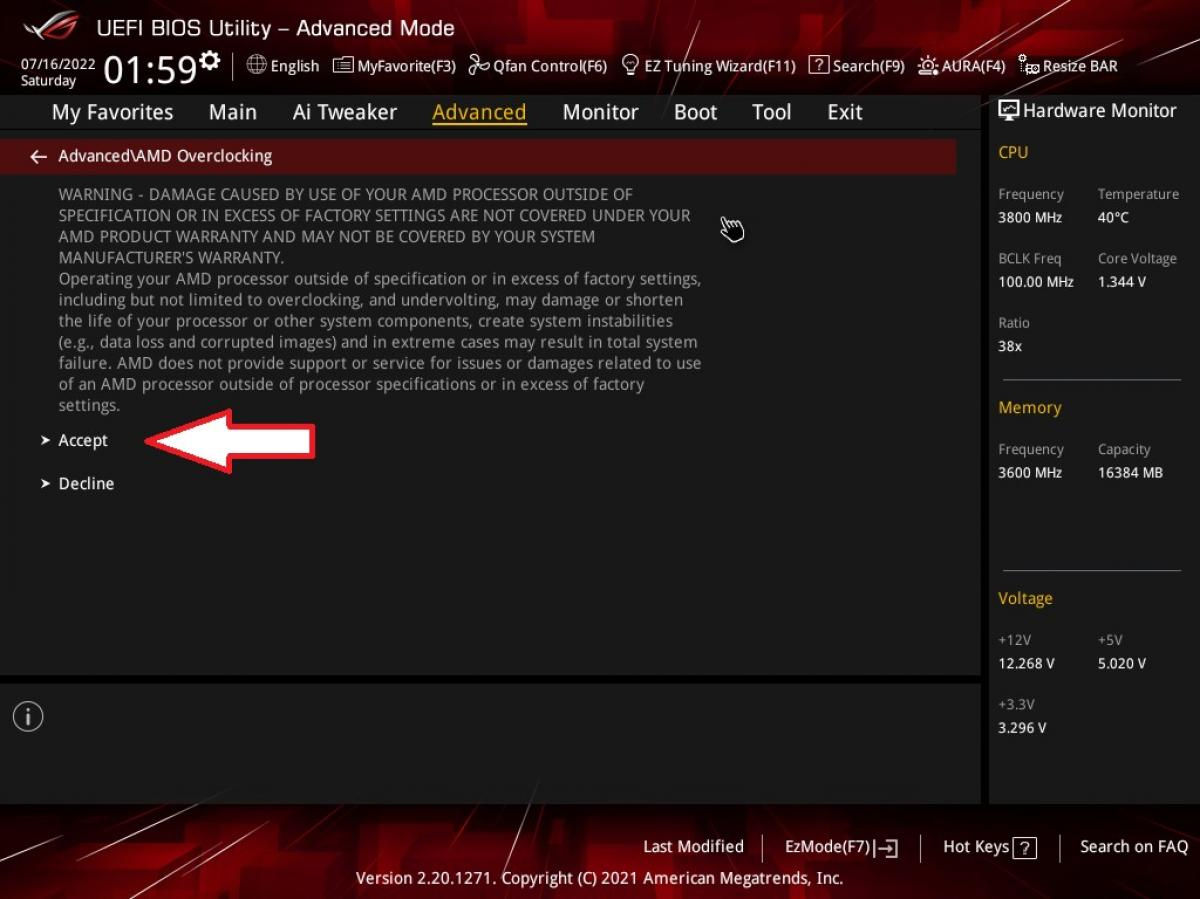Image resolution: width=1200 pixels, height=899 pixels.
Task: Click the CPU Temperature value 40°C
Action: (1113, 217)
